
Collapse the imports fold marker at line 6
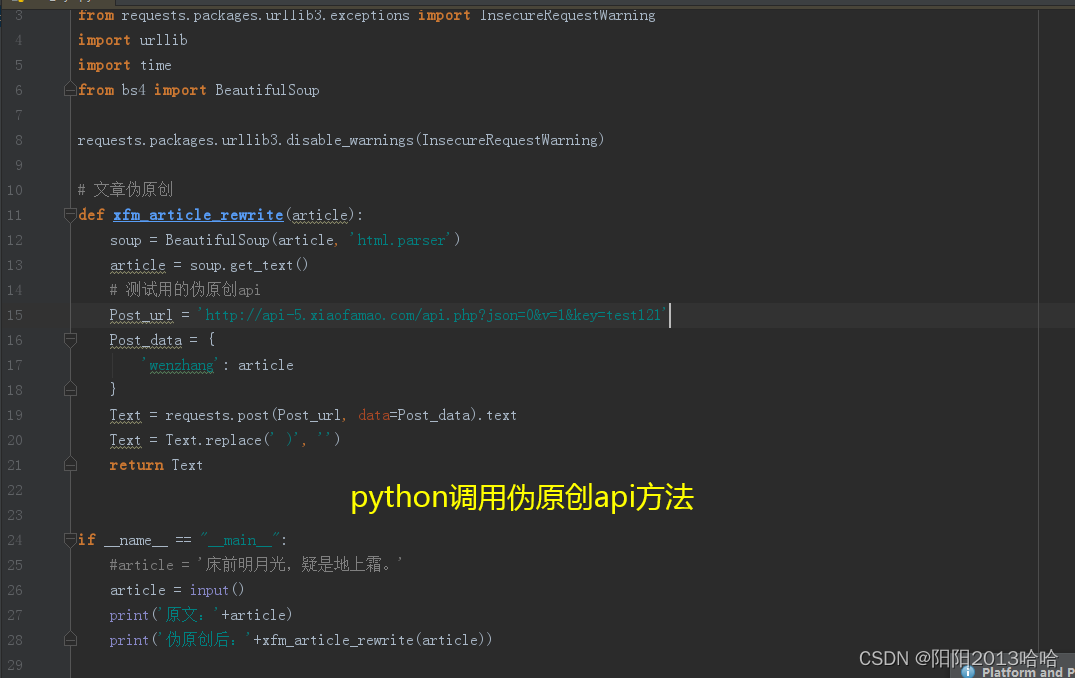coord(70,89)
